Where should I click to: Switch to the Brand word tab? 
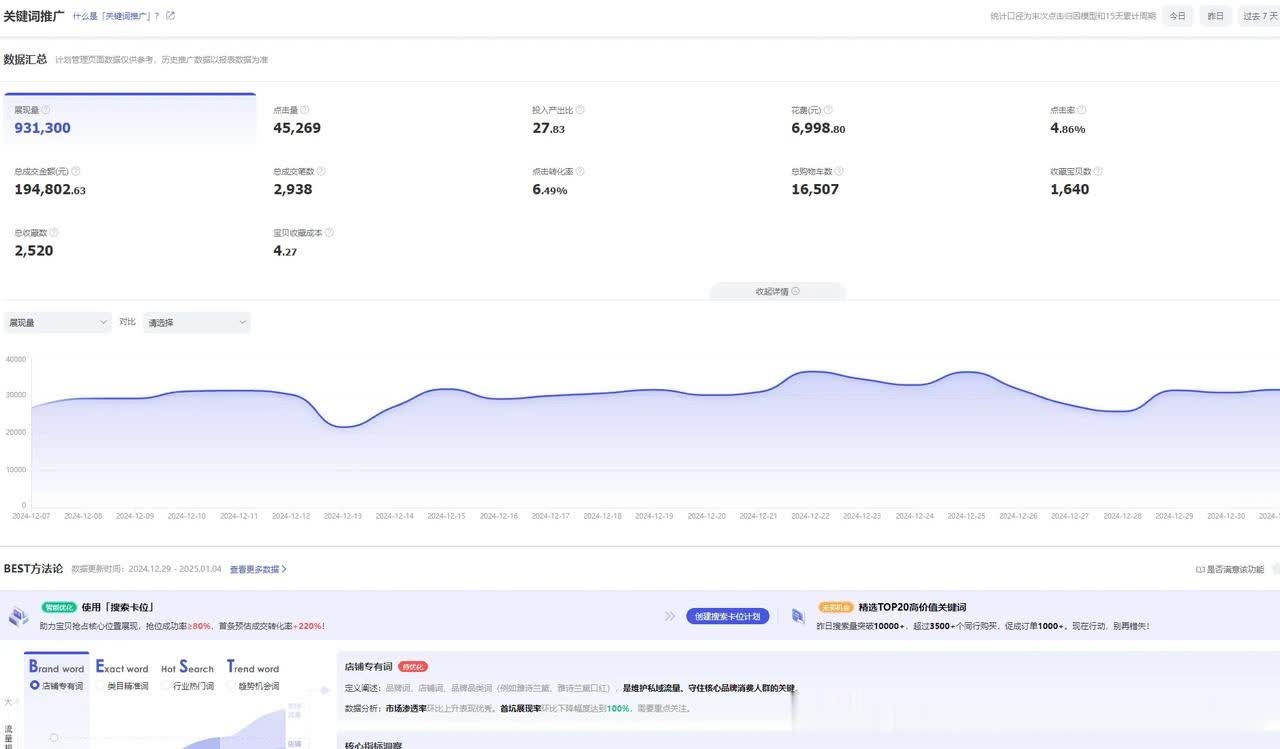click(x=56, y=667)
